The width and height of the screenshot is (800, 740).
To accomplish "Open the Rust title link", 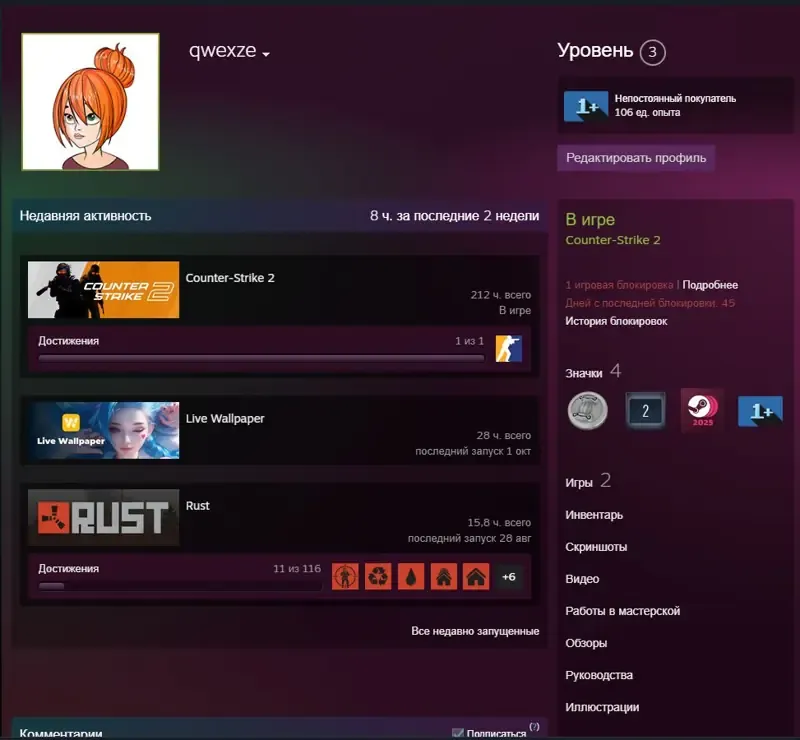I will [x=197, y=506].
